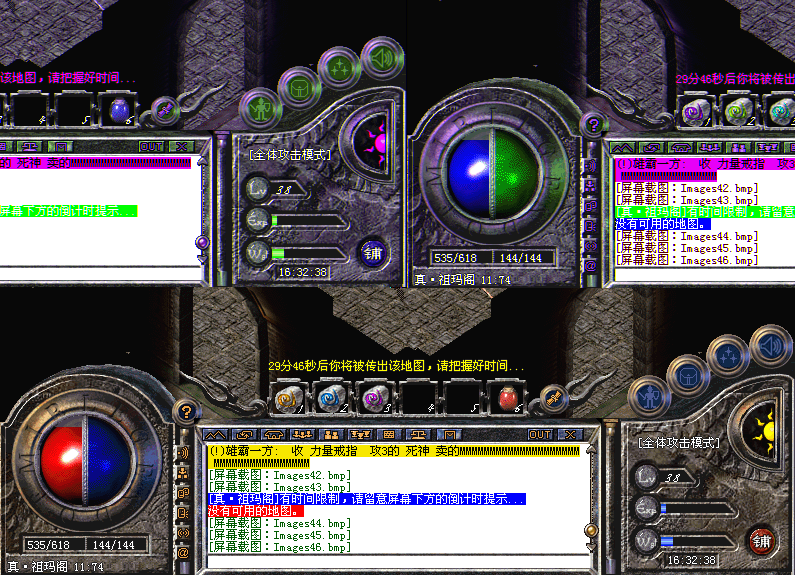Click the gray chat scrollbar down arrow
Viewport: 795px width, 575px height.
[x=591, y=547]
